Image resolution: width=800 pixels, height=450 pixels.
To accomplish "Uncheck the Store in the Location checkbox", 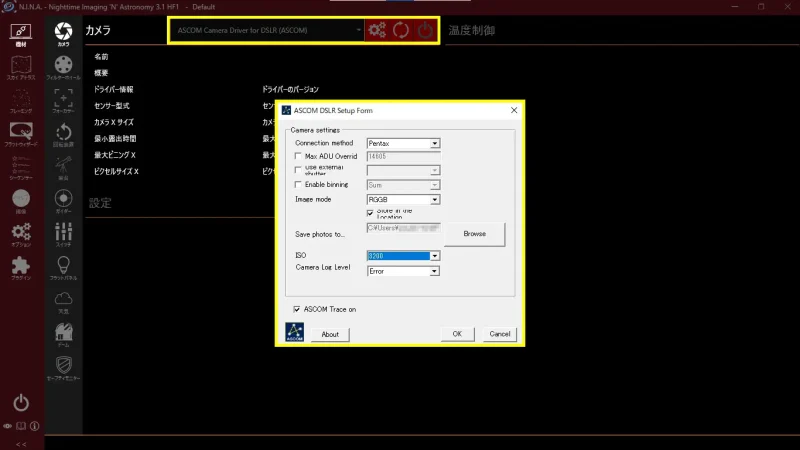I will click(x=370, y=213).
